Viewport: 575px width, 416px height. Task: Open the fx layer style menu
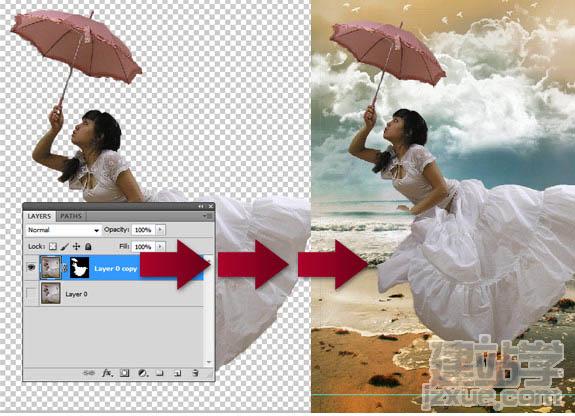tap(107, 373)
